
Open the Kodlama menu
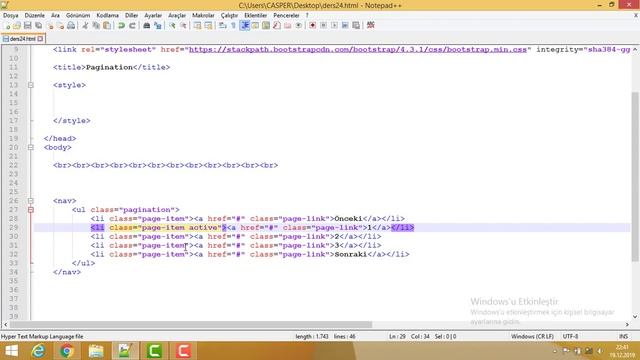[x=107, y=16]
